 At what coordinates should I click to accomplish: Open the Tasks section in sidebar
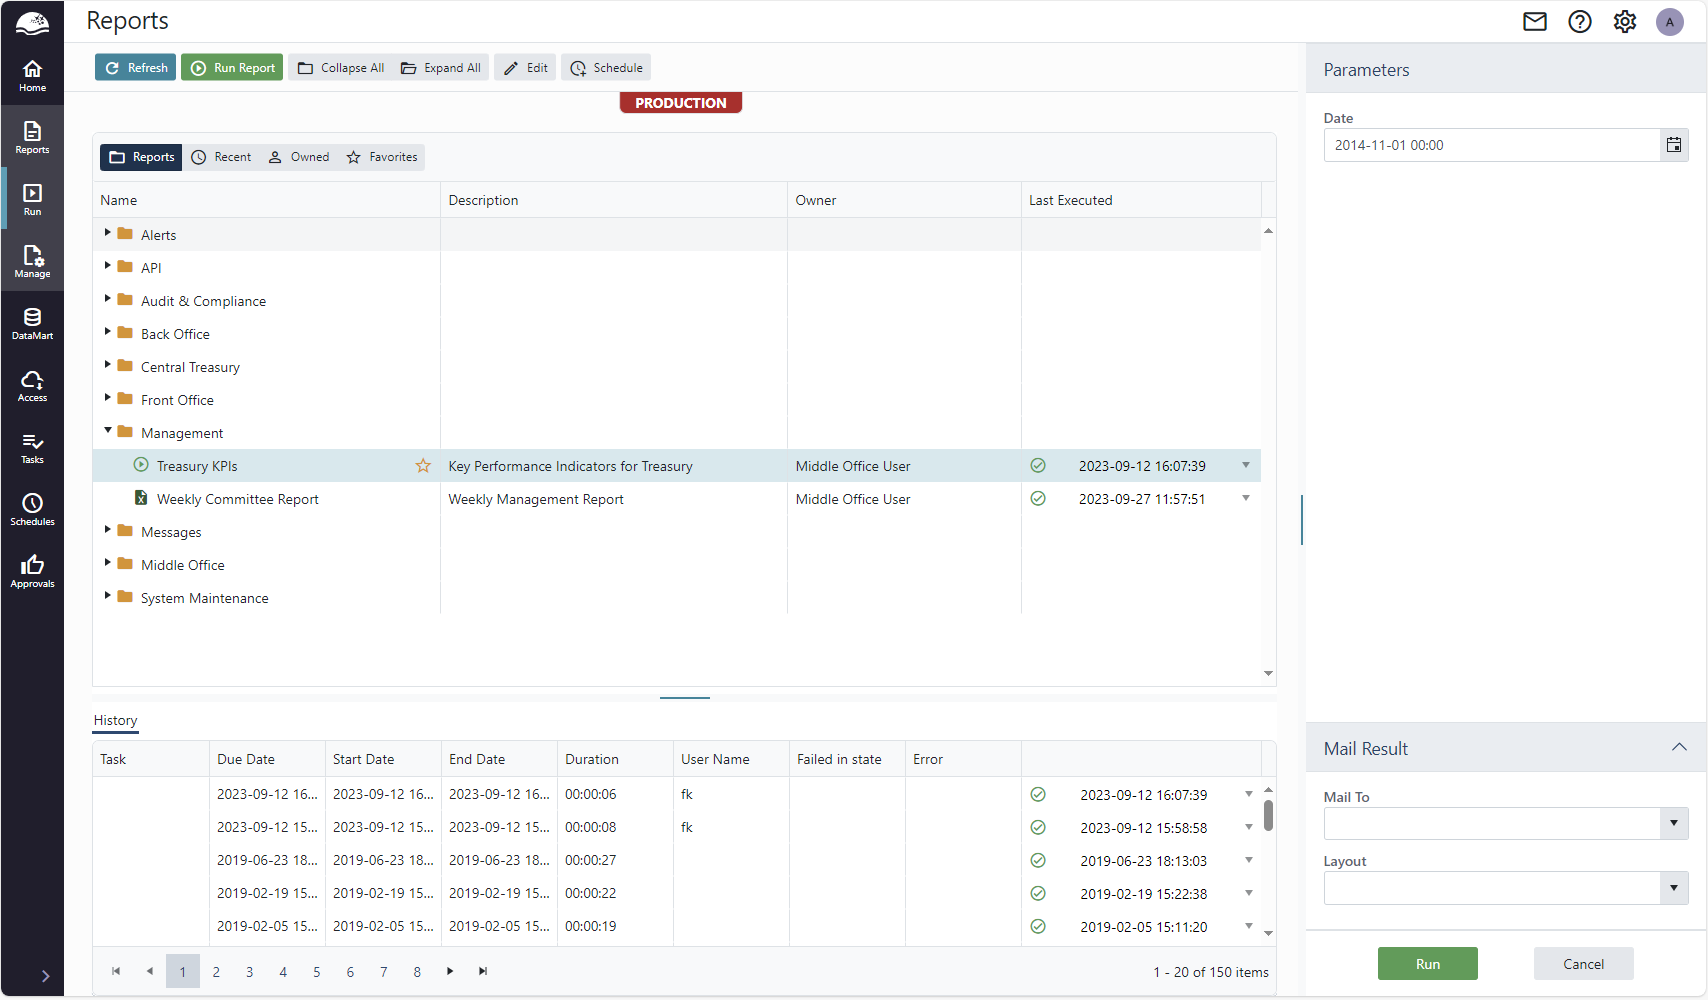point(32,447)
